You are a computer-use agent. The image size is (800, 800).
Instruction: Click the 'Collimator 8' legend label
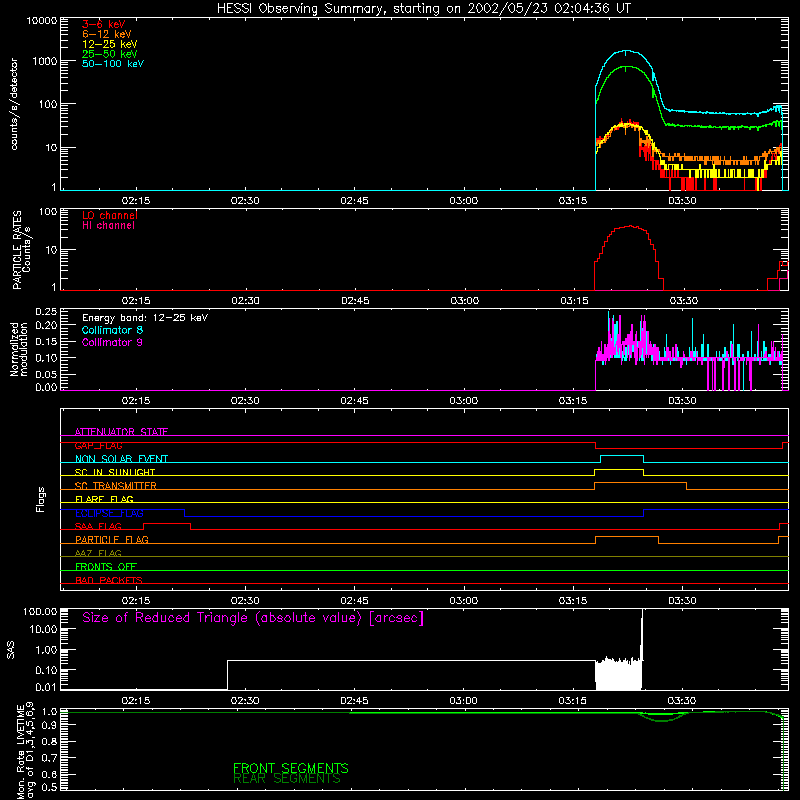(x=112, y=330)
